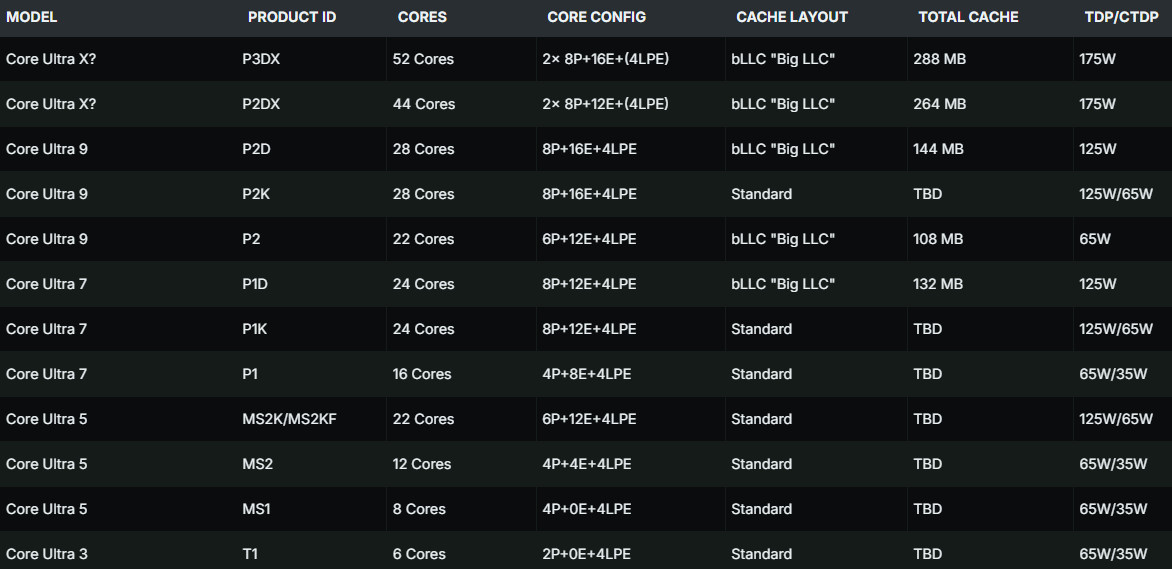Select the 4P+0E+4LPE config cell
Viewport: 1172px width, 569px height.
click(x=587, y=509)
